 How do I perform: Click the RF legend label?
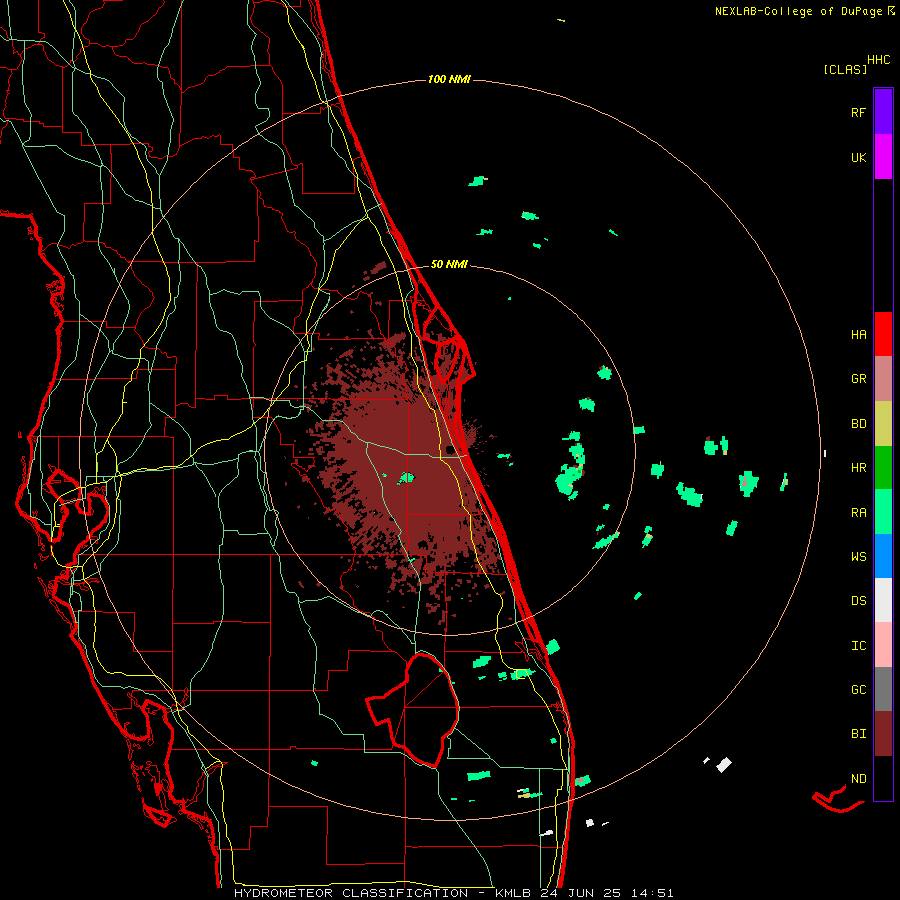(x=858, y=113)
